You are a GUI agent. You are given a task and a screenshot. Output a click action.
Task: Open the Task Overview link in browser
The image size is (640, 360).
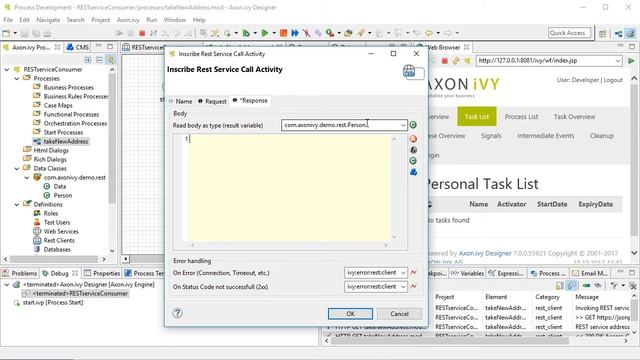pos(574,117)
